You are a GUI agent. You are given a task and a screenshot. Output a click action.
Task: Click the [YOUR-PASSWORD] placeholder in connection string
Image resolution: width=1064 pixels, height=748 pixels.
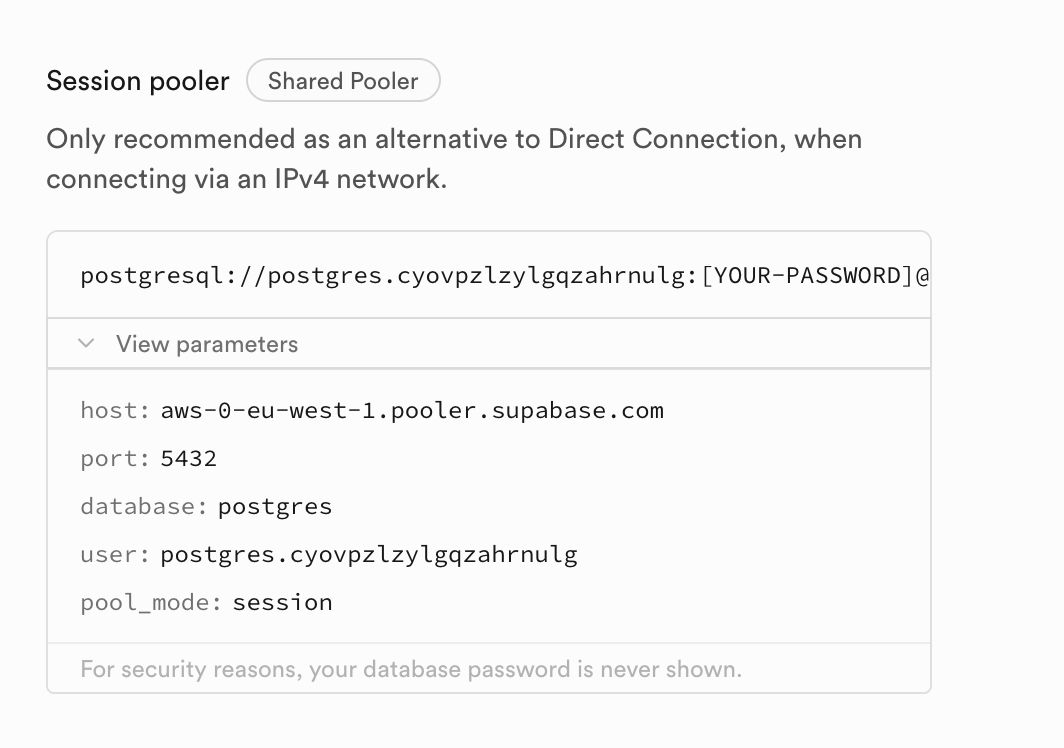(x=808, y=275)
